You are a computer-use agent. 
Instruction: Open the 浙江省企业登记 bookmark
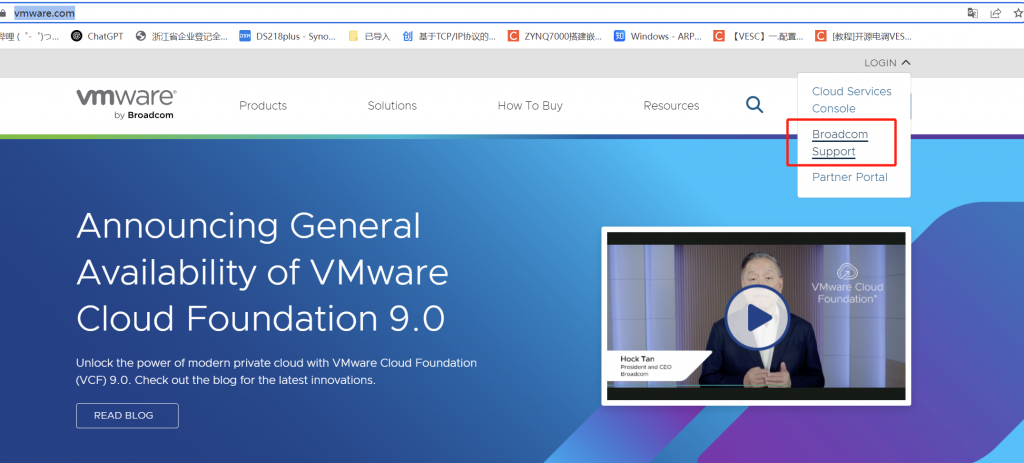(182, 37)
